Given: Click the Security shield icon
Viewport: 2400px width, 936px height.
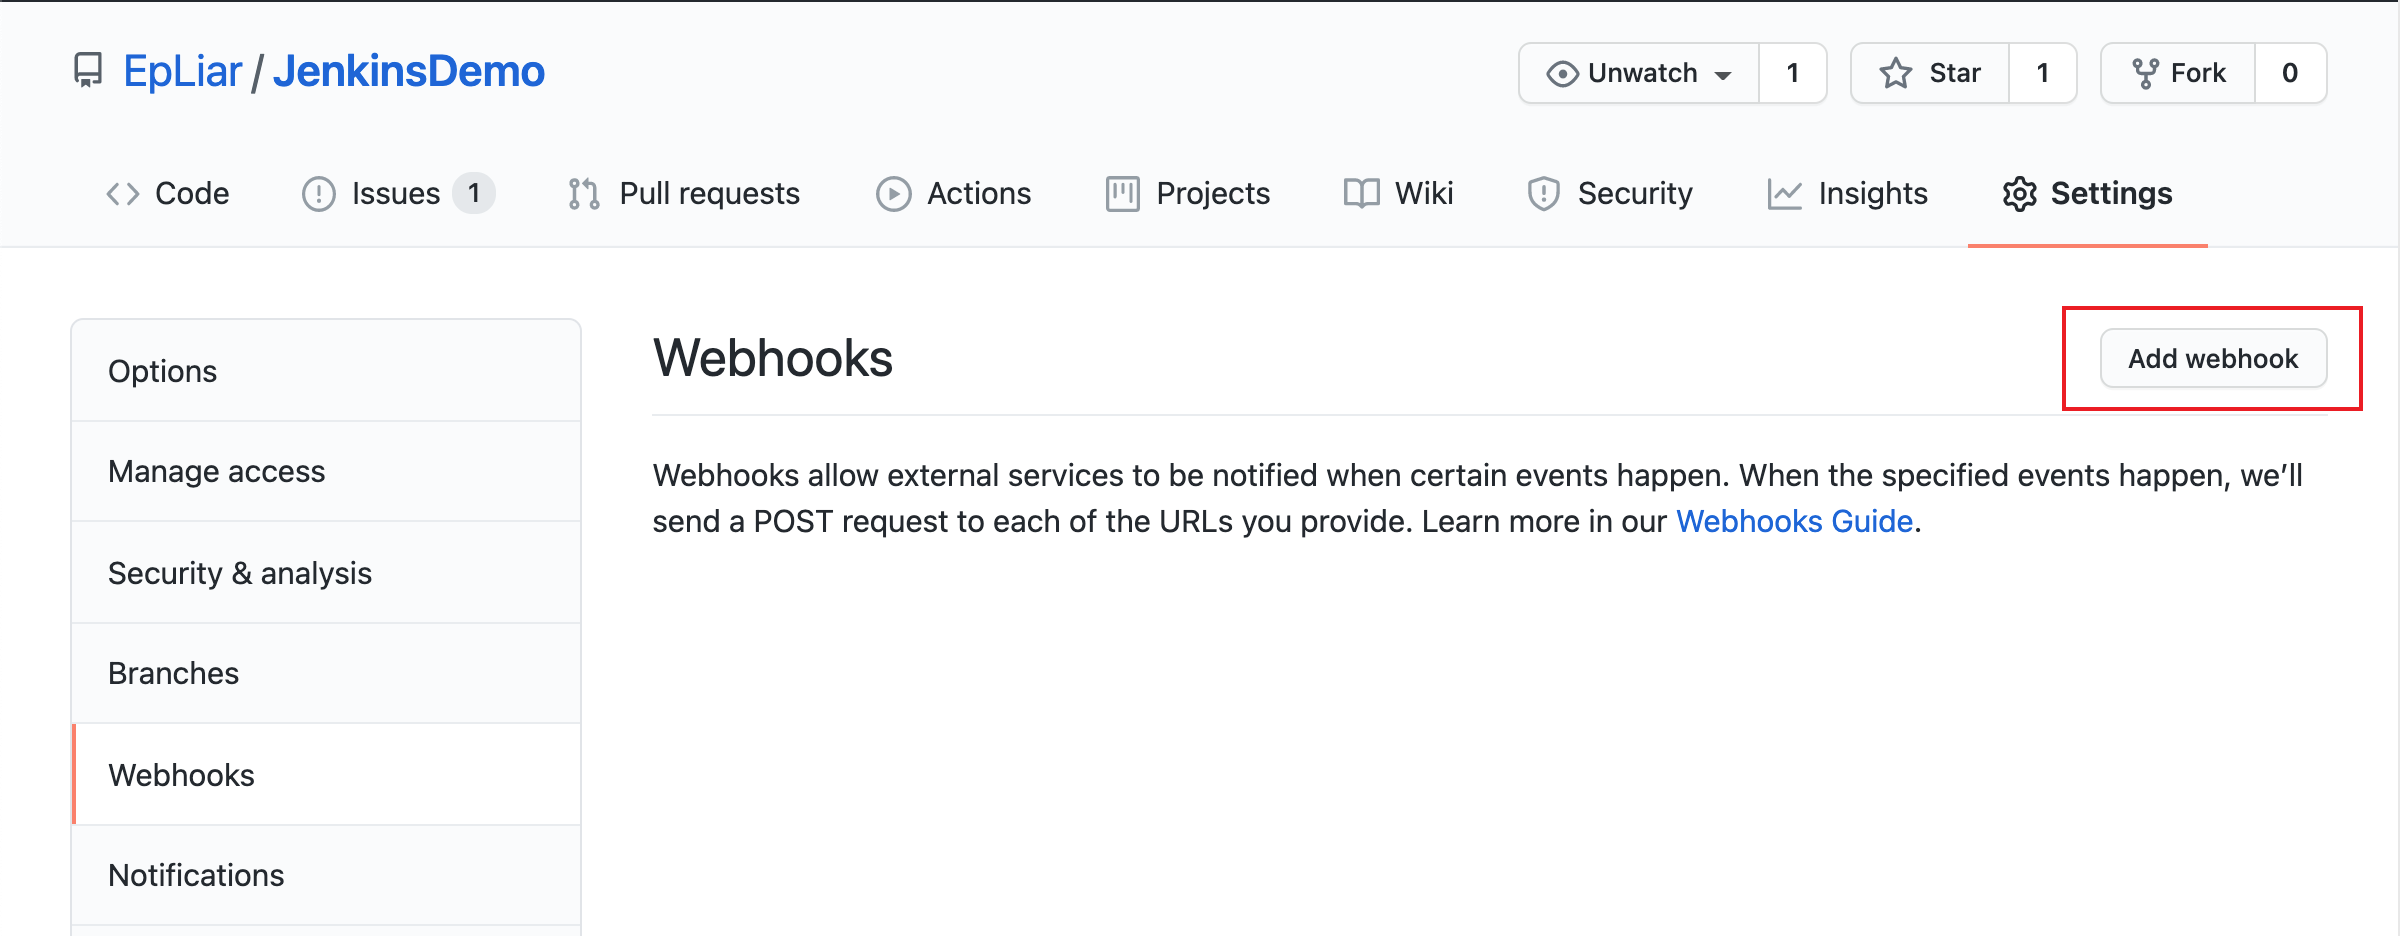Looking at the screenshot, I should click(1542, 193).
